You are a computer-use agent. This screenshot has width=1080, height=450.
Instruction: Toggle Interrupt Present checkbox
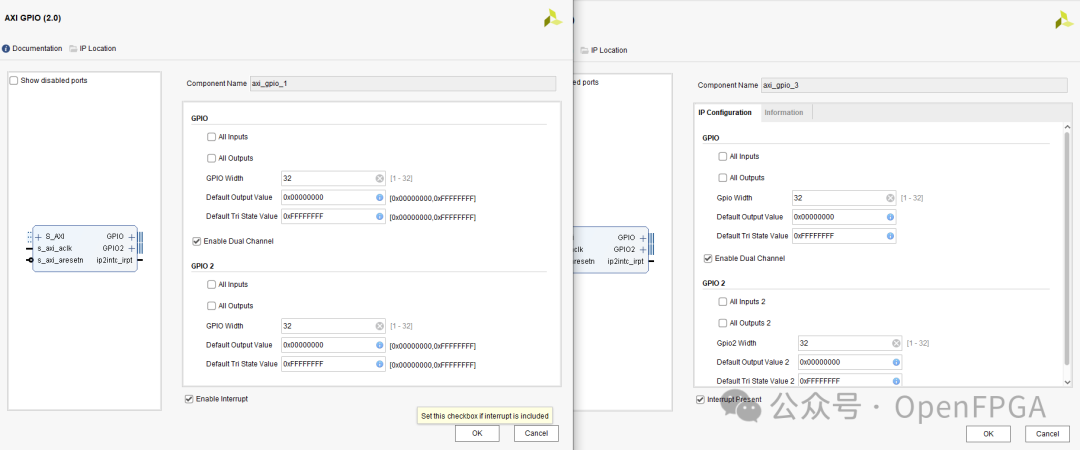(700, 399)
